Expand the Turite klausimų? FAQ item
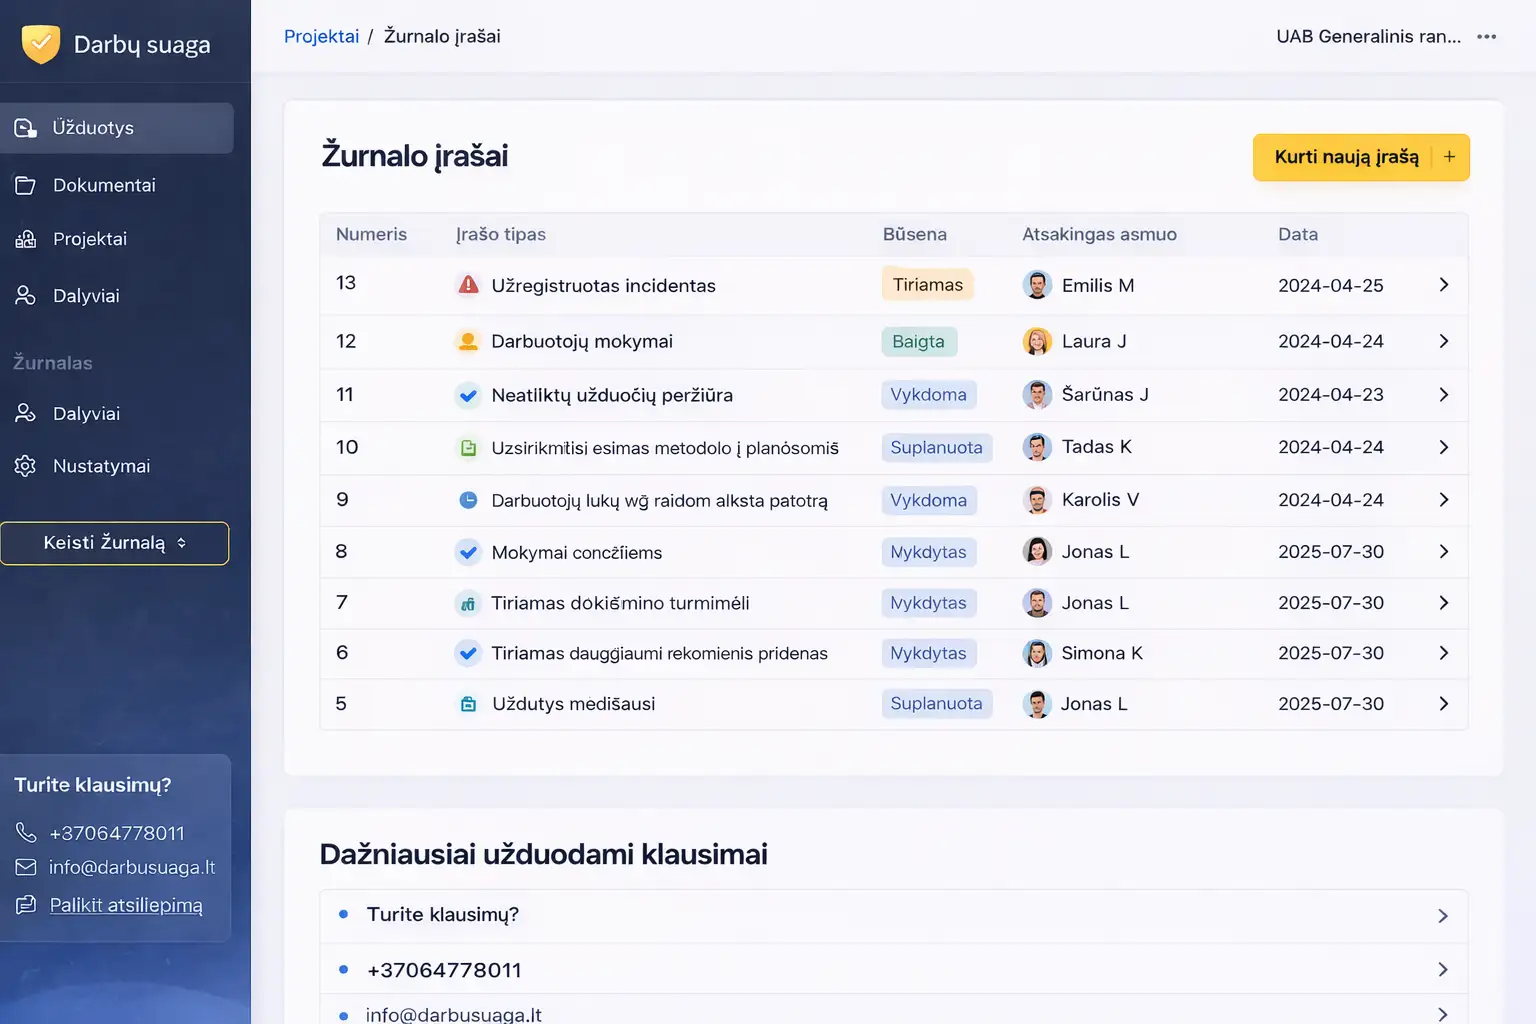 [x=893, y=915]
